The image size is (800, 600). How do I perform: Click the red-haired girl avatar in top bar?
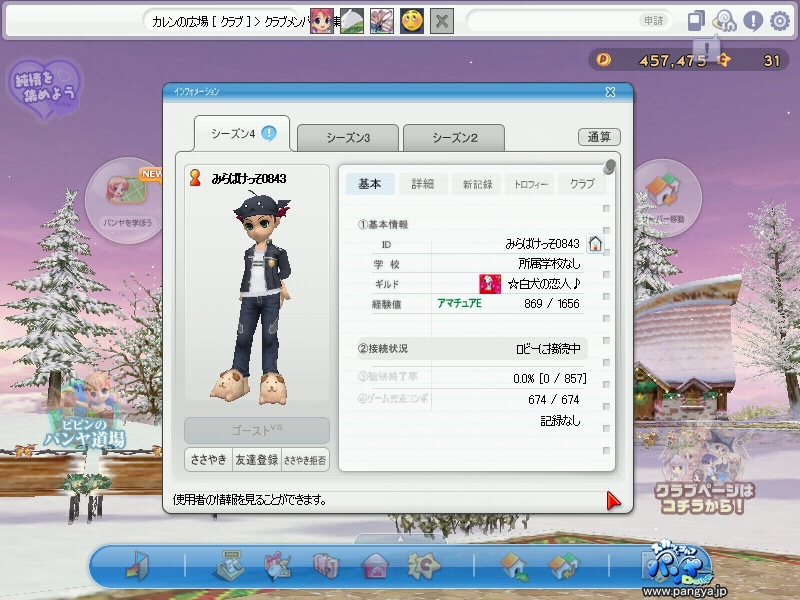coord(322,21)
